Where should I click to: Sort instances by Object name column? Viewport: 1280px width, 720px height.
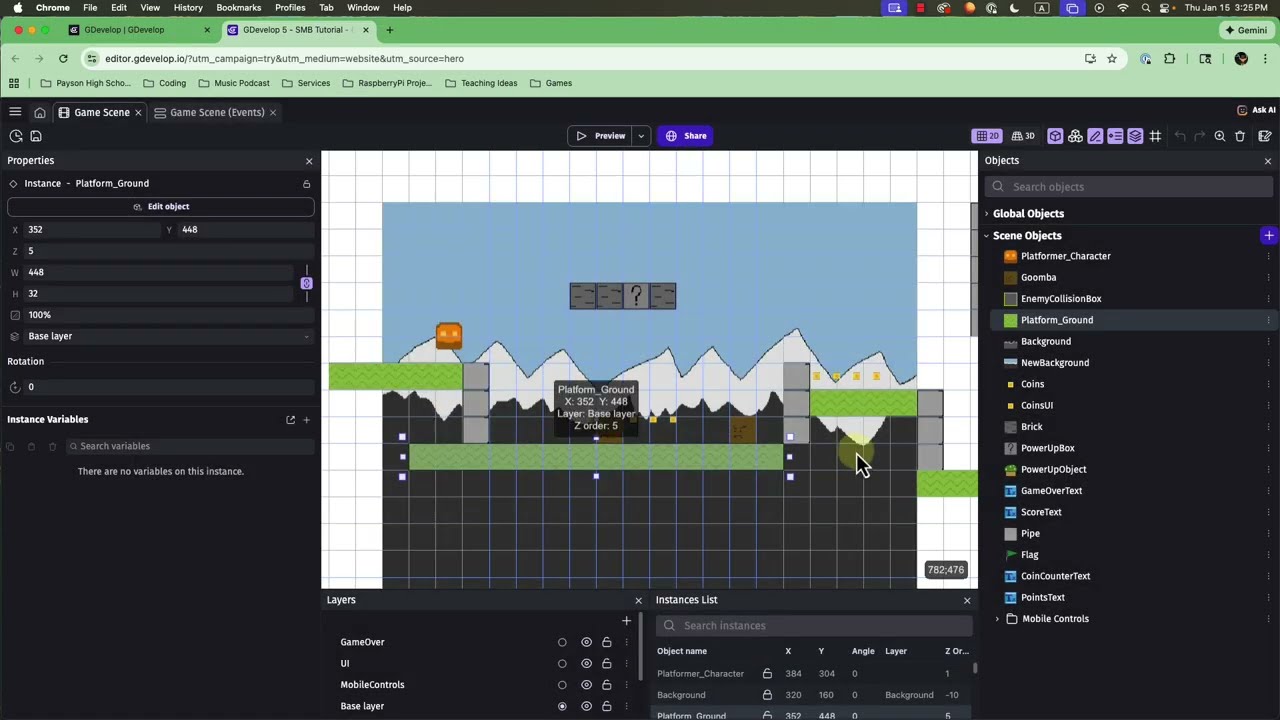click(682, 651)
